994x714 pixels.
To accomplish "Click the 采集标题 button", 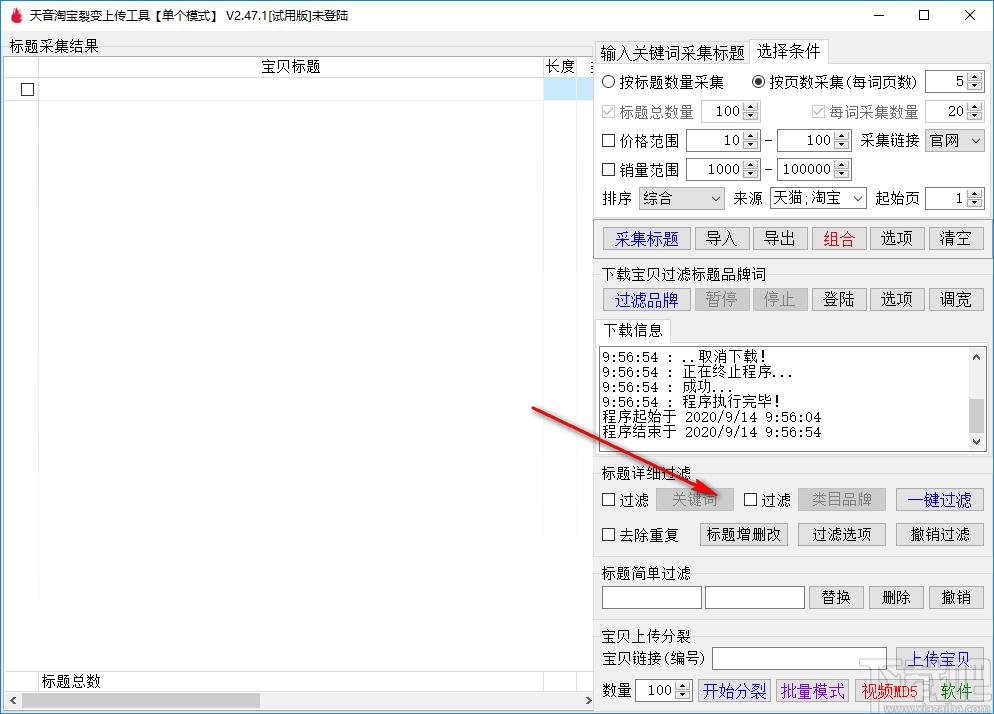I will (647, 239).
